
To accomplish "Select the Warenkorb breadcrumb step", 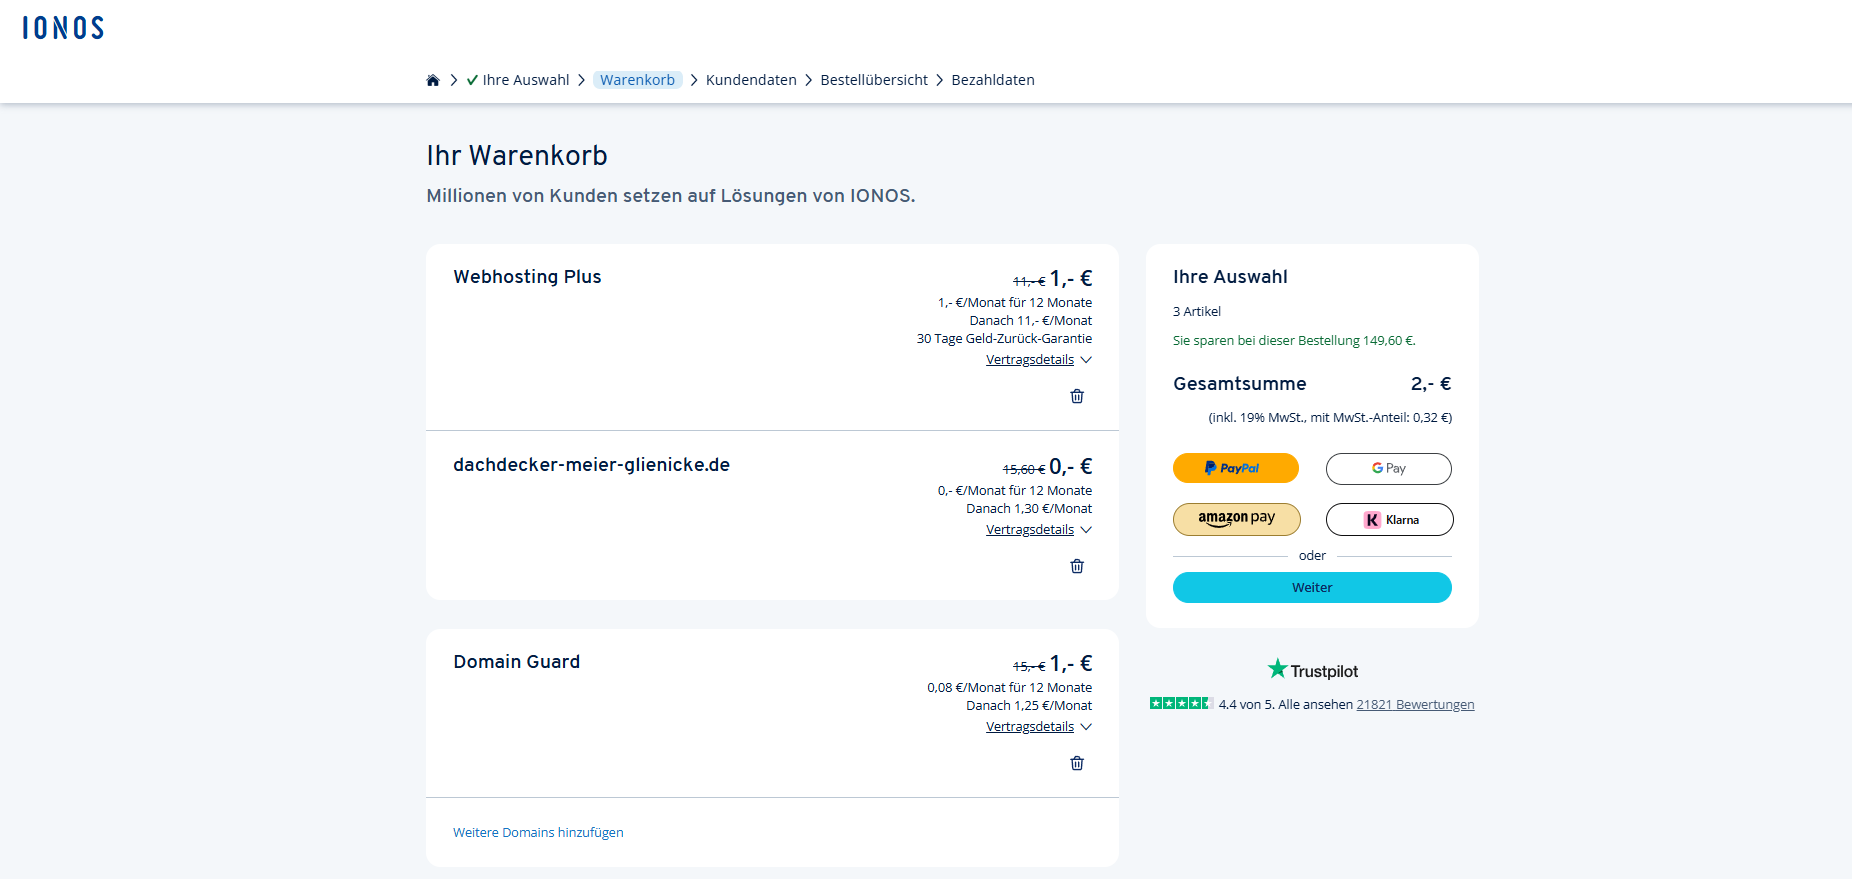I will [638, 80].
